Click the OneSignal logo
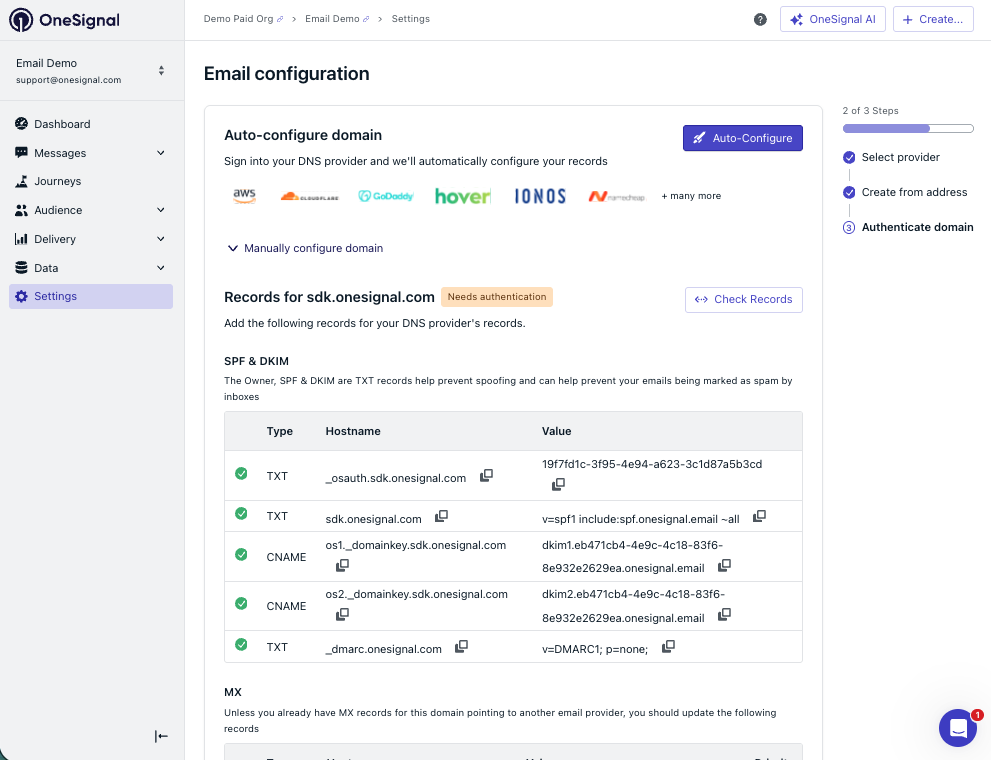Viewport: 991px width, 760px height. 64,20
